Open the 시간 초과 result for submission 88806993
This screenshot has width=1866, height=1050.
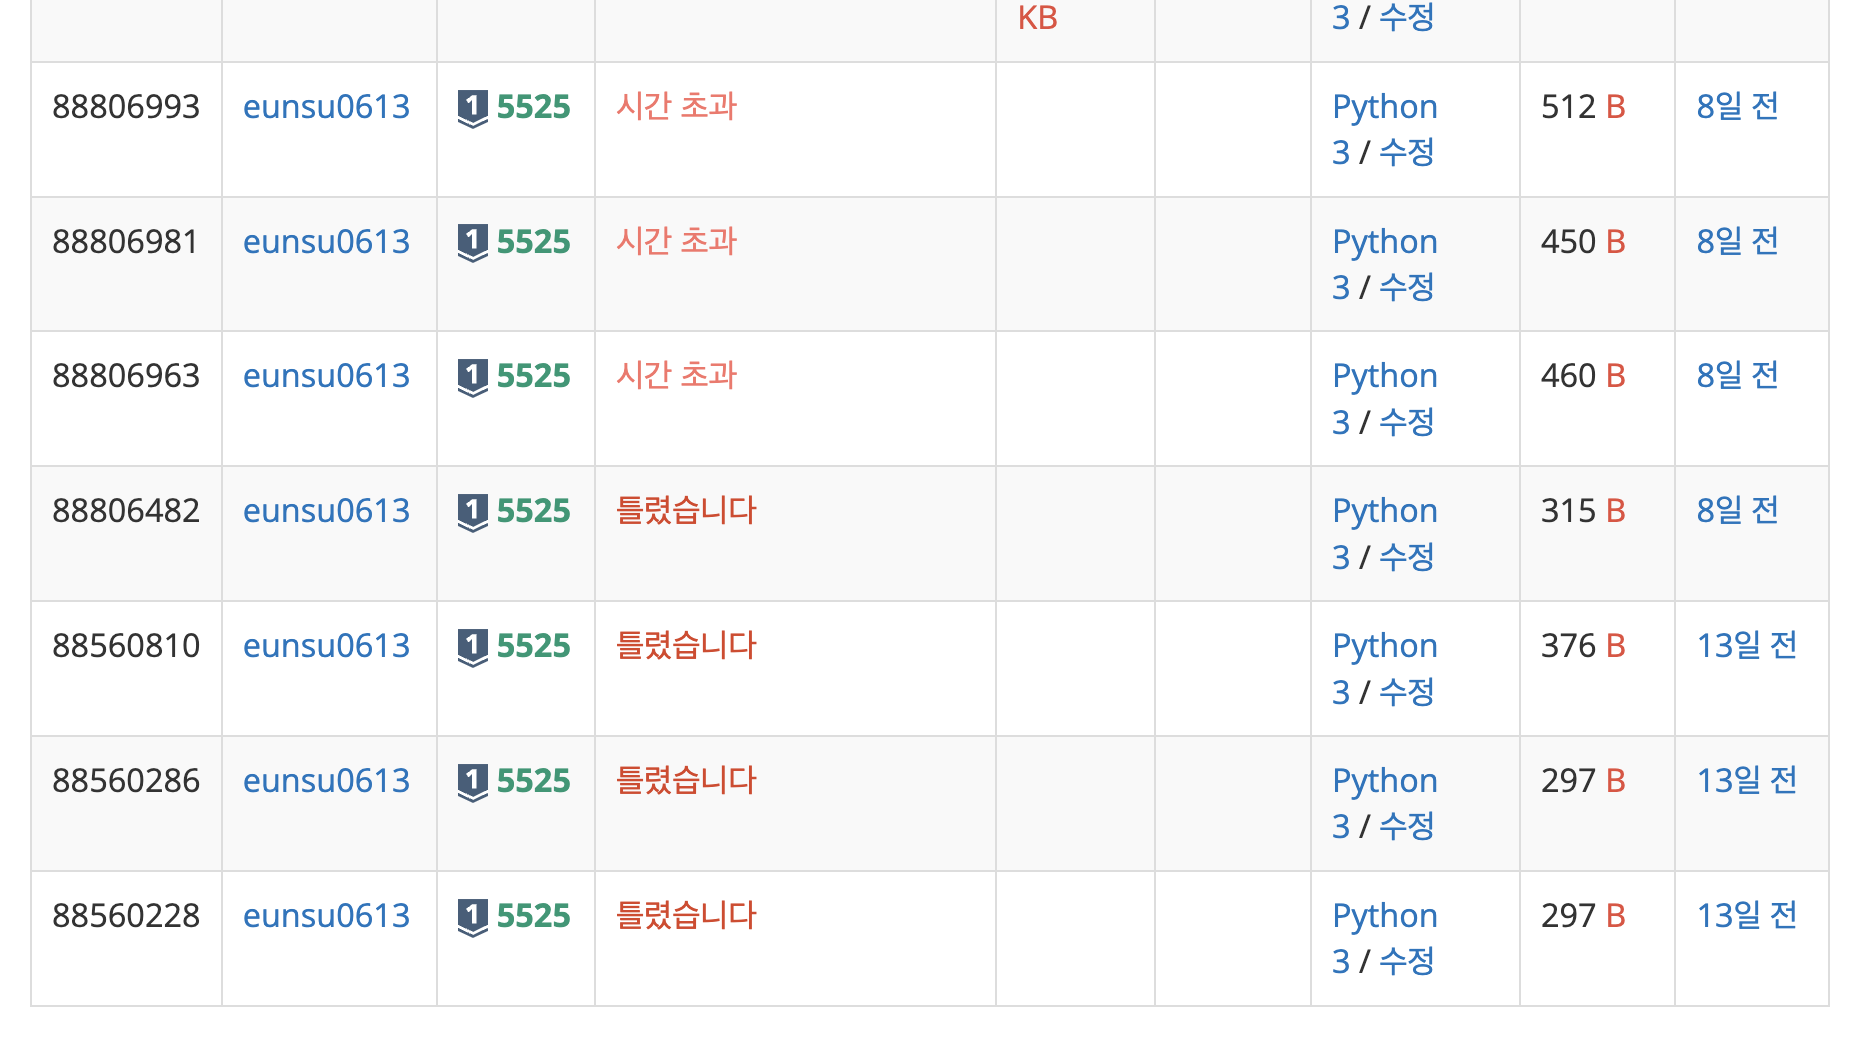tap(676, 106)
